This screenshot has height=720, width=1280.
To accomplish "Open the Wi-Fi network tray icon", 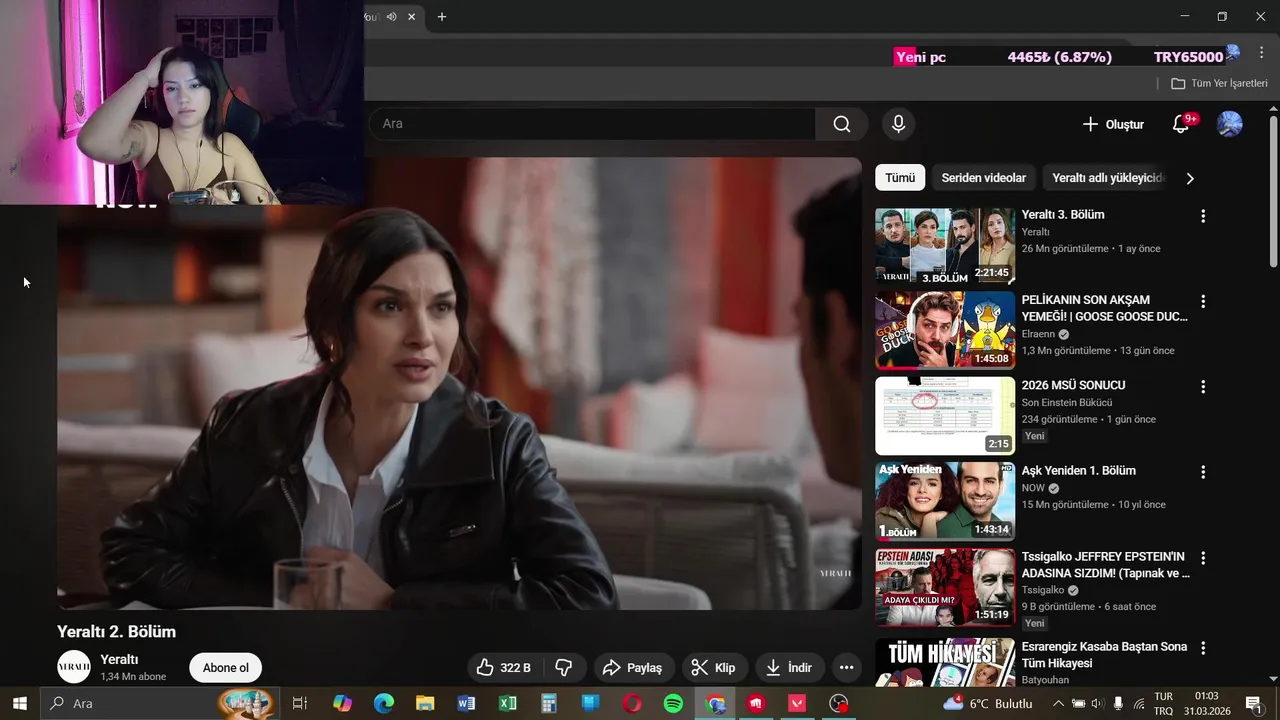I will pyautogui.click(x=1139, y=704).
